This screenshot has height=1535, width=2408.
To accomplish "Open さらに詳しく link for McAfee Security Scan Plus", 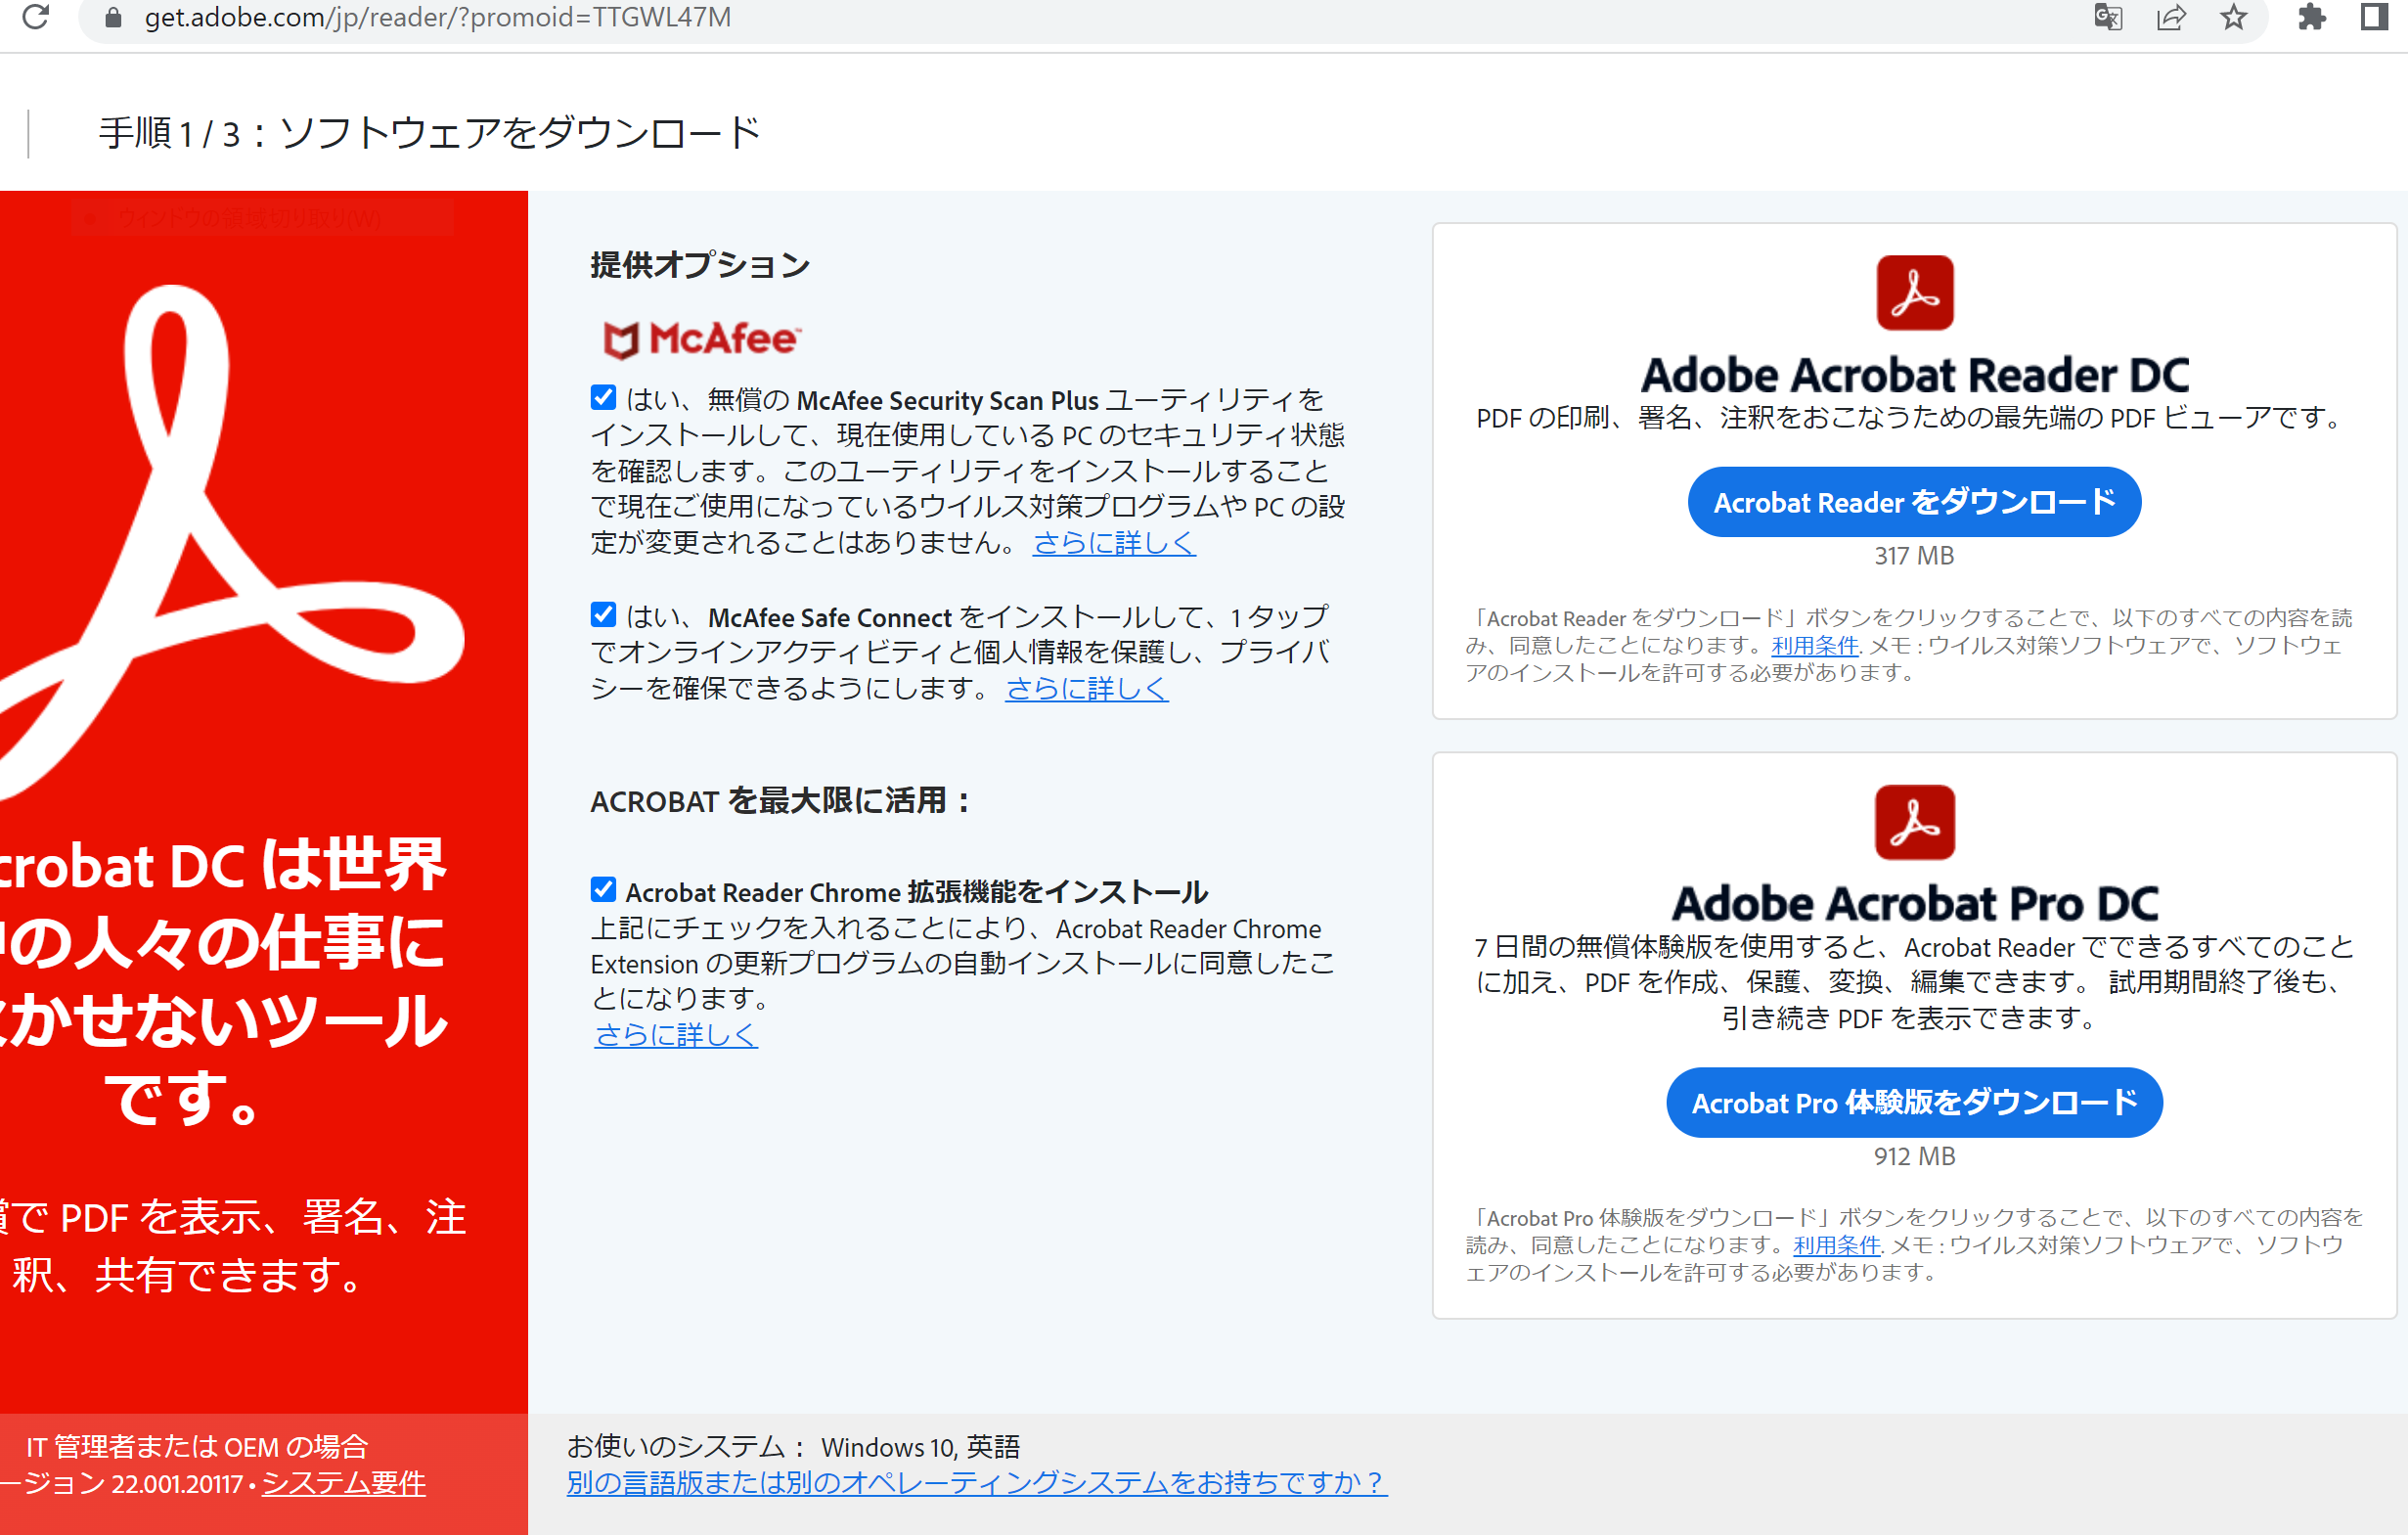I will coord(1114,543).
